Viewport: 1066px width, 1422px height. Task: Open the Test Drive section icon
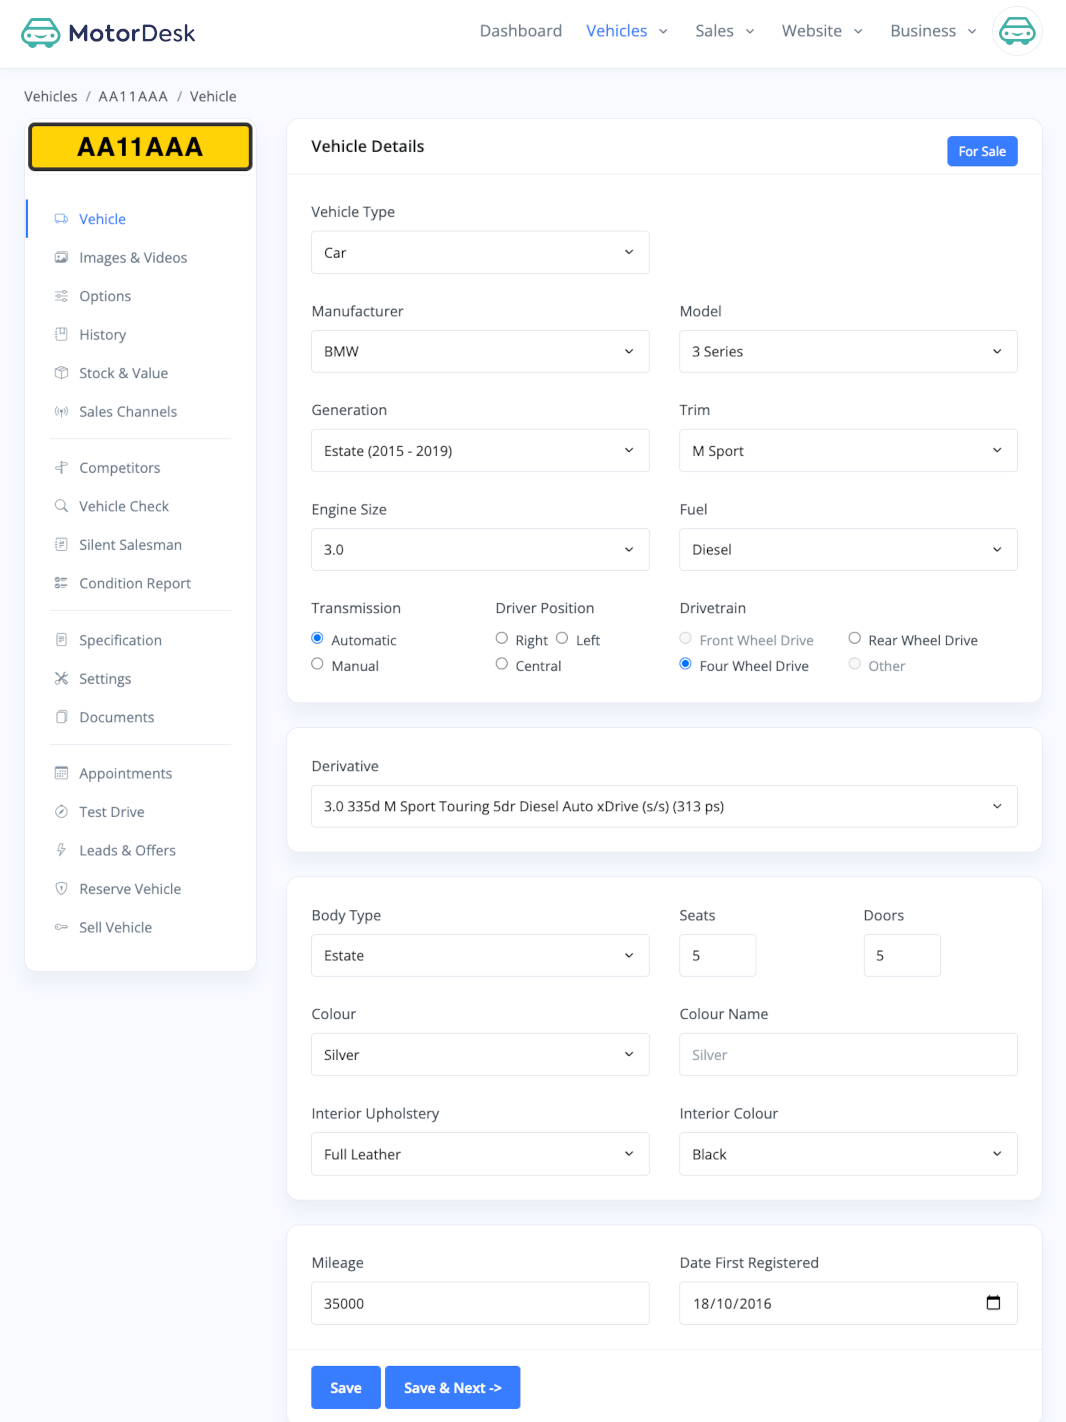tap(61, 811)
